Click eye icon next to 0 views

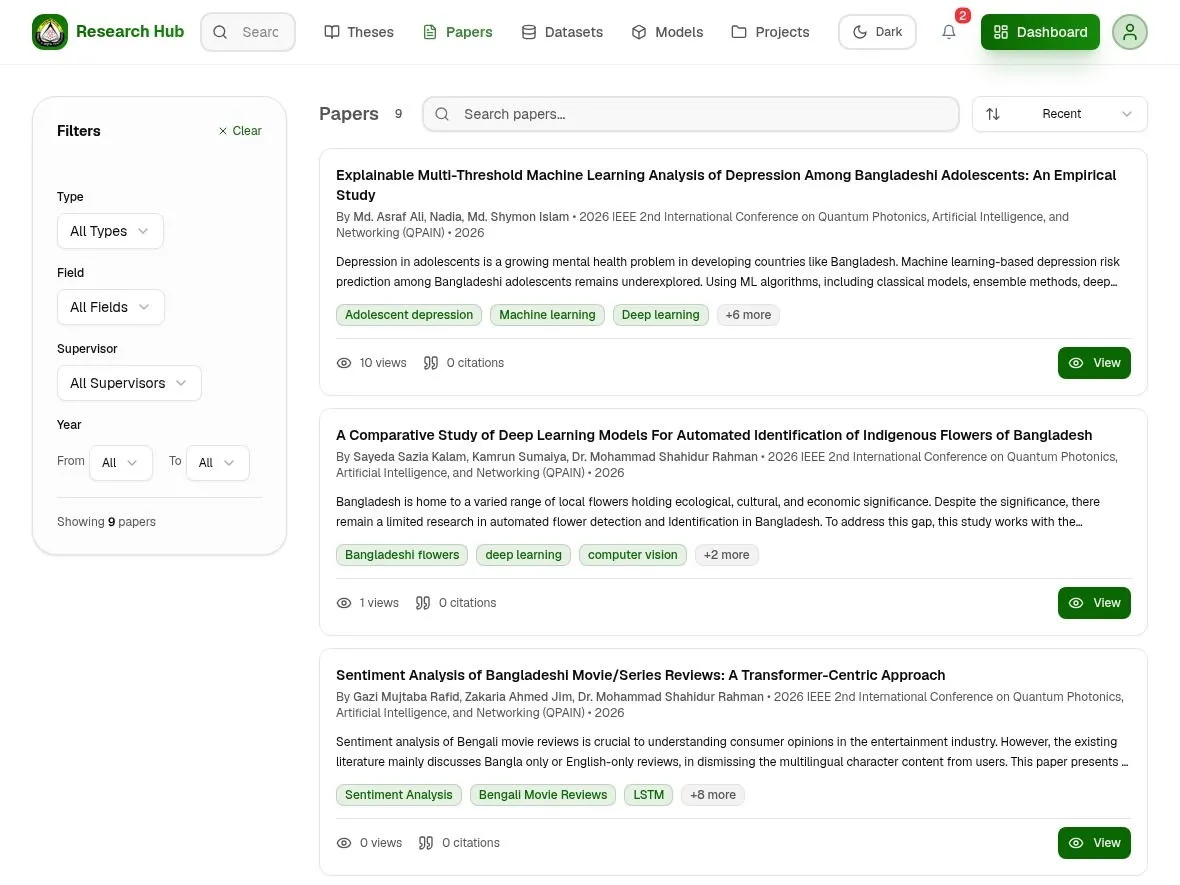tap(344, 843)
